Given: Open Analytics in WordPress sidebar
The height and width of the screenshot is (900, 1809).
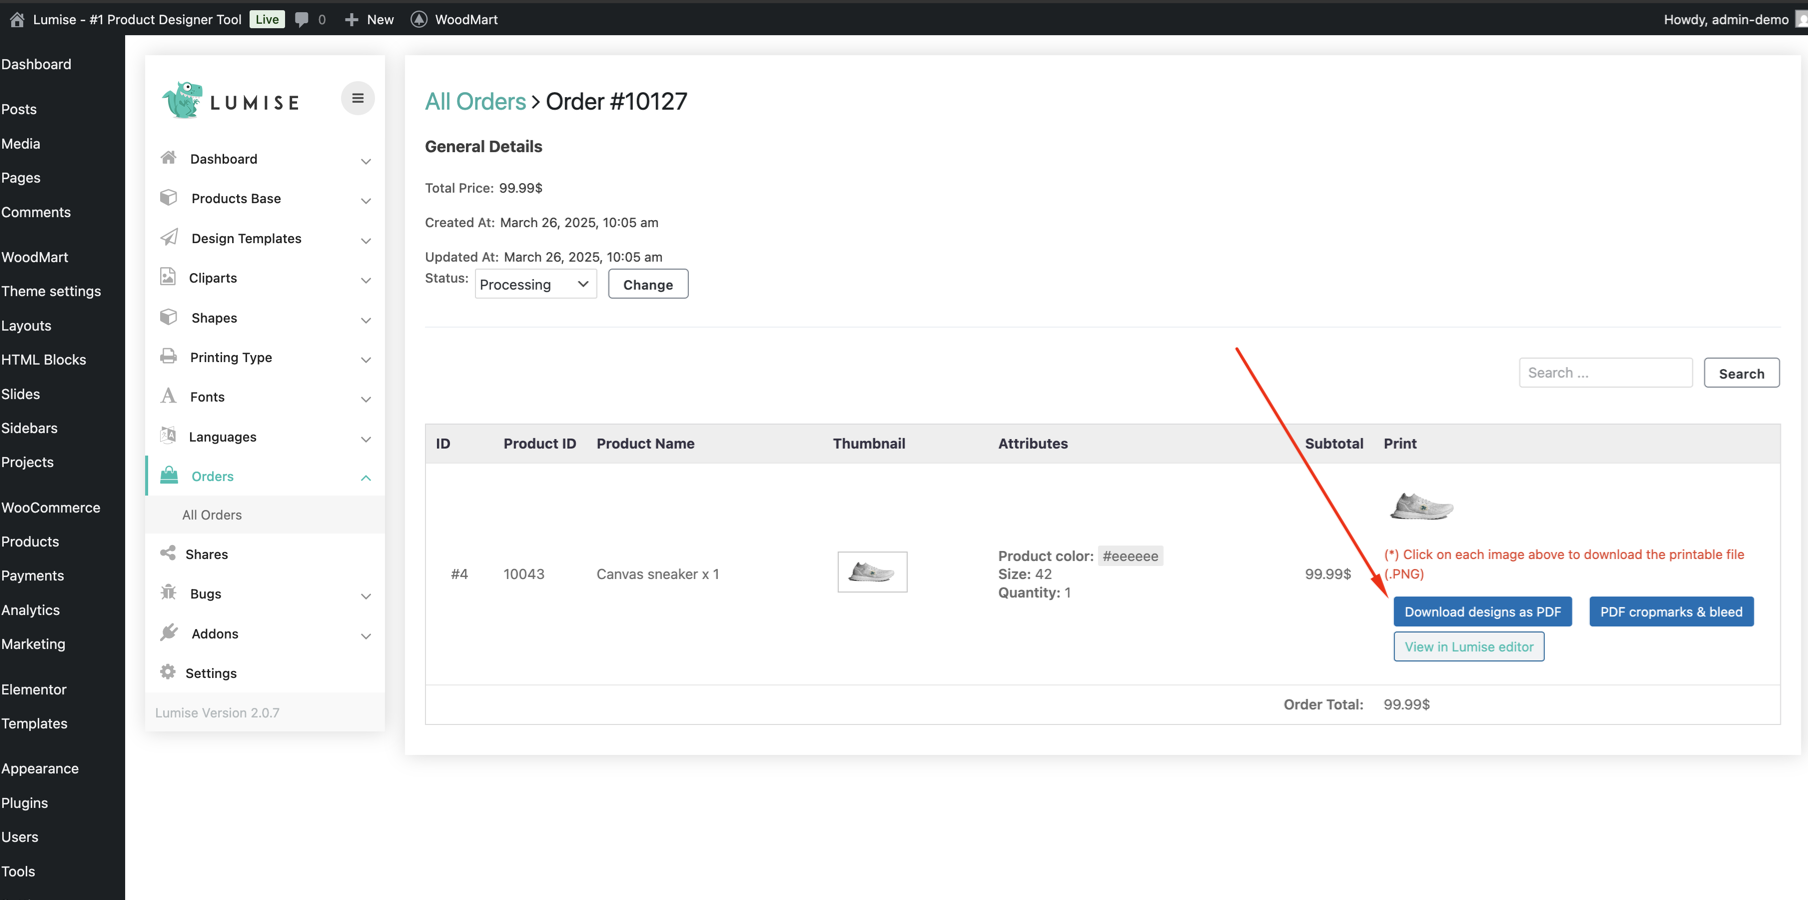Looking at the screenshot, I should [x=31, y=609].
